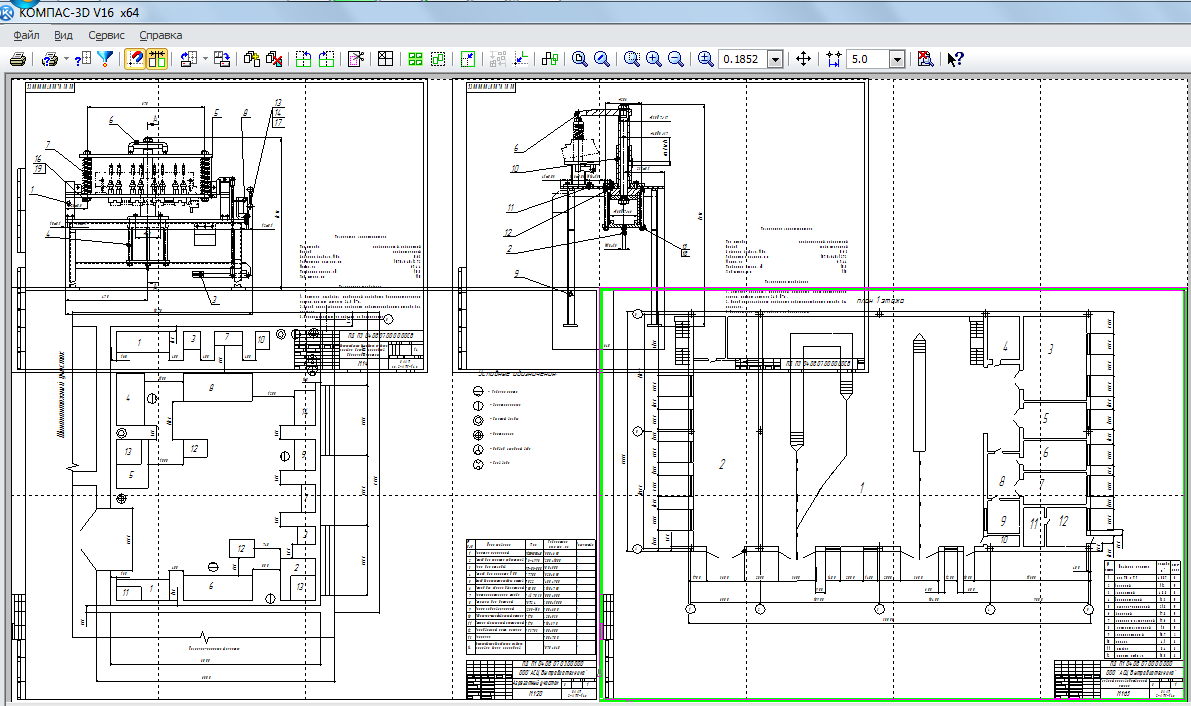Click the green axis arrow icon

click(520, 59)
